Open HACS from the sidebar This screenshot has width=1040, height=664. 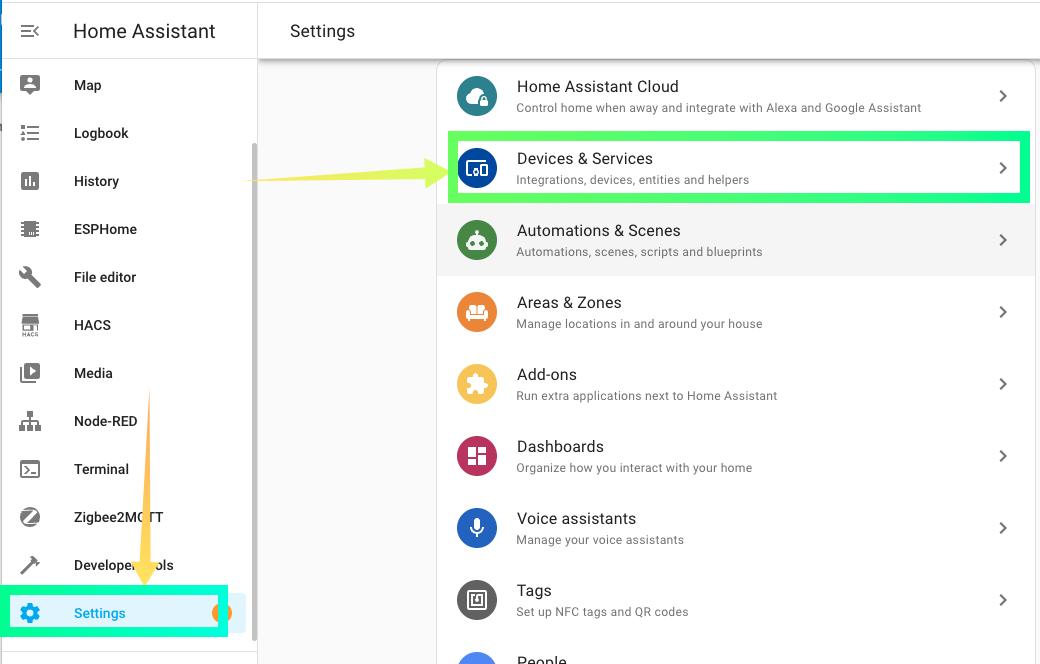(x=126, y=325)
